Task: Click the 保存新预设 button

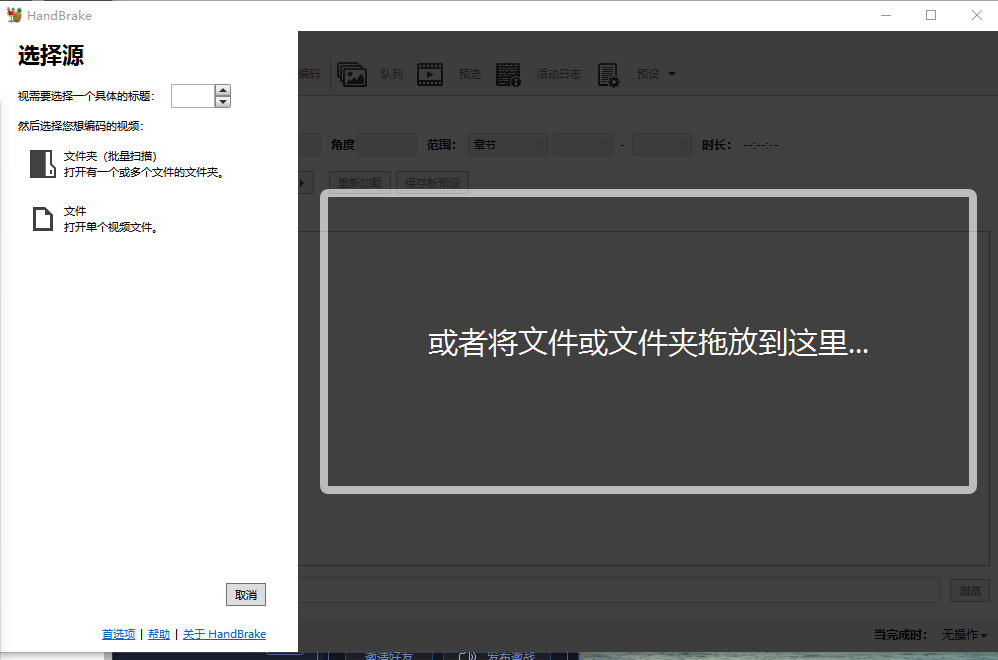Action: (x=432, y=183)
